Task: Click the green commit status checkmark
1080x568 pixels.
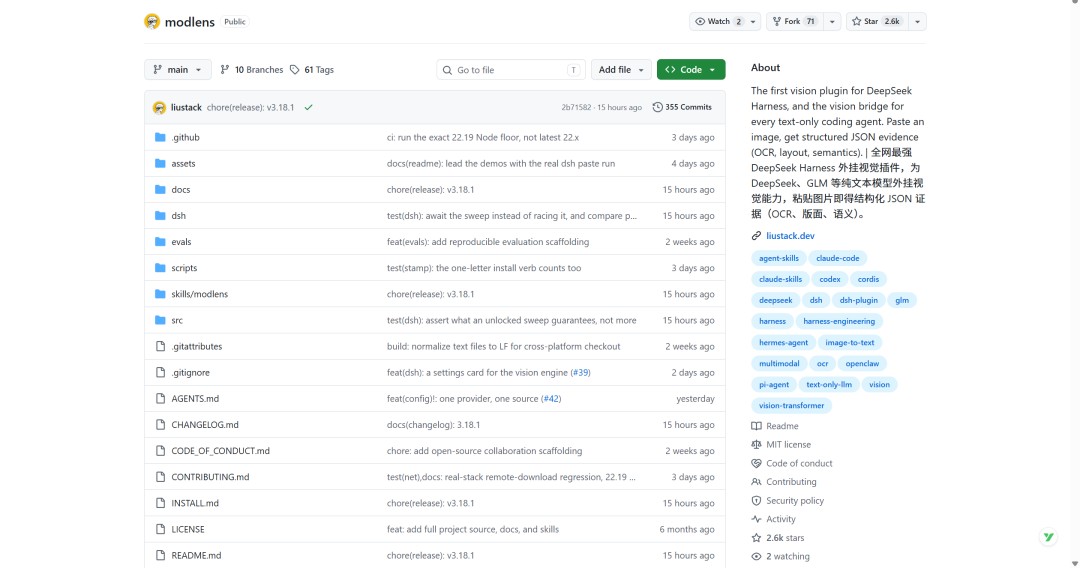Action: pyautogui.click(x=309, y=107)
